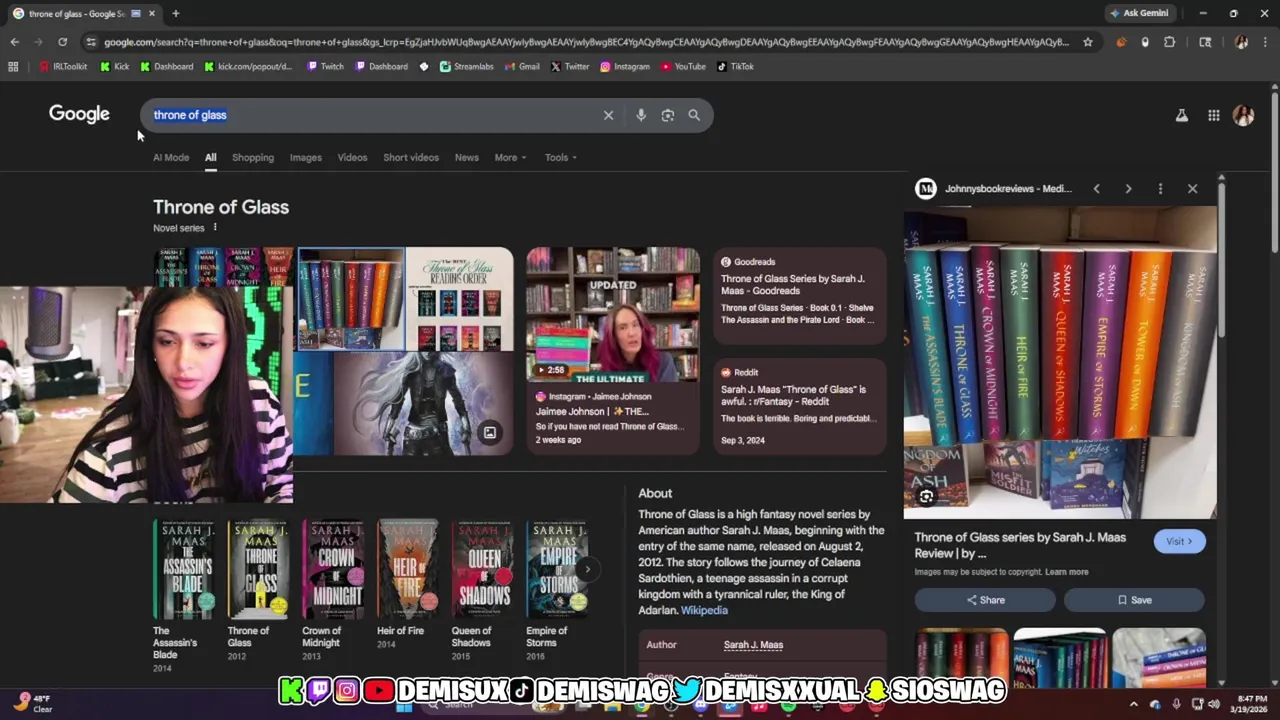This screenshot has width=1280, height=720.
Task: Open the bookmarks bar apps grid icon
Action: [13, 67]
